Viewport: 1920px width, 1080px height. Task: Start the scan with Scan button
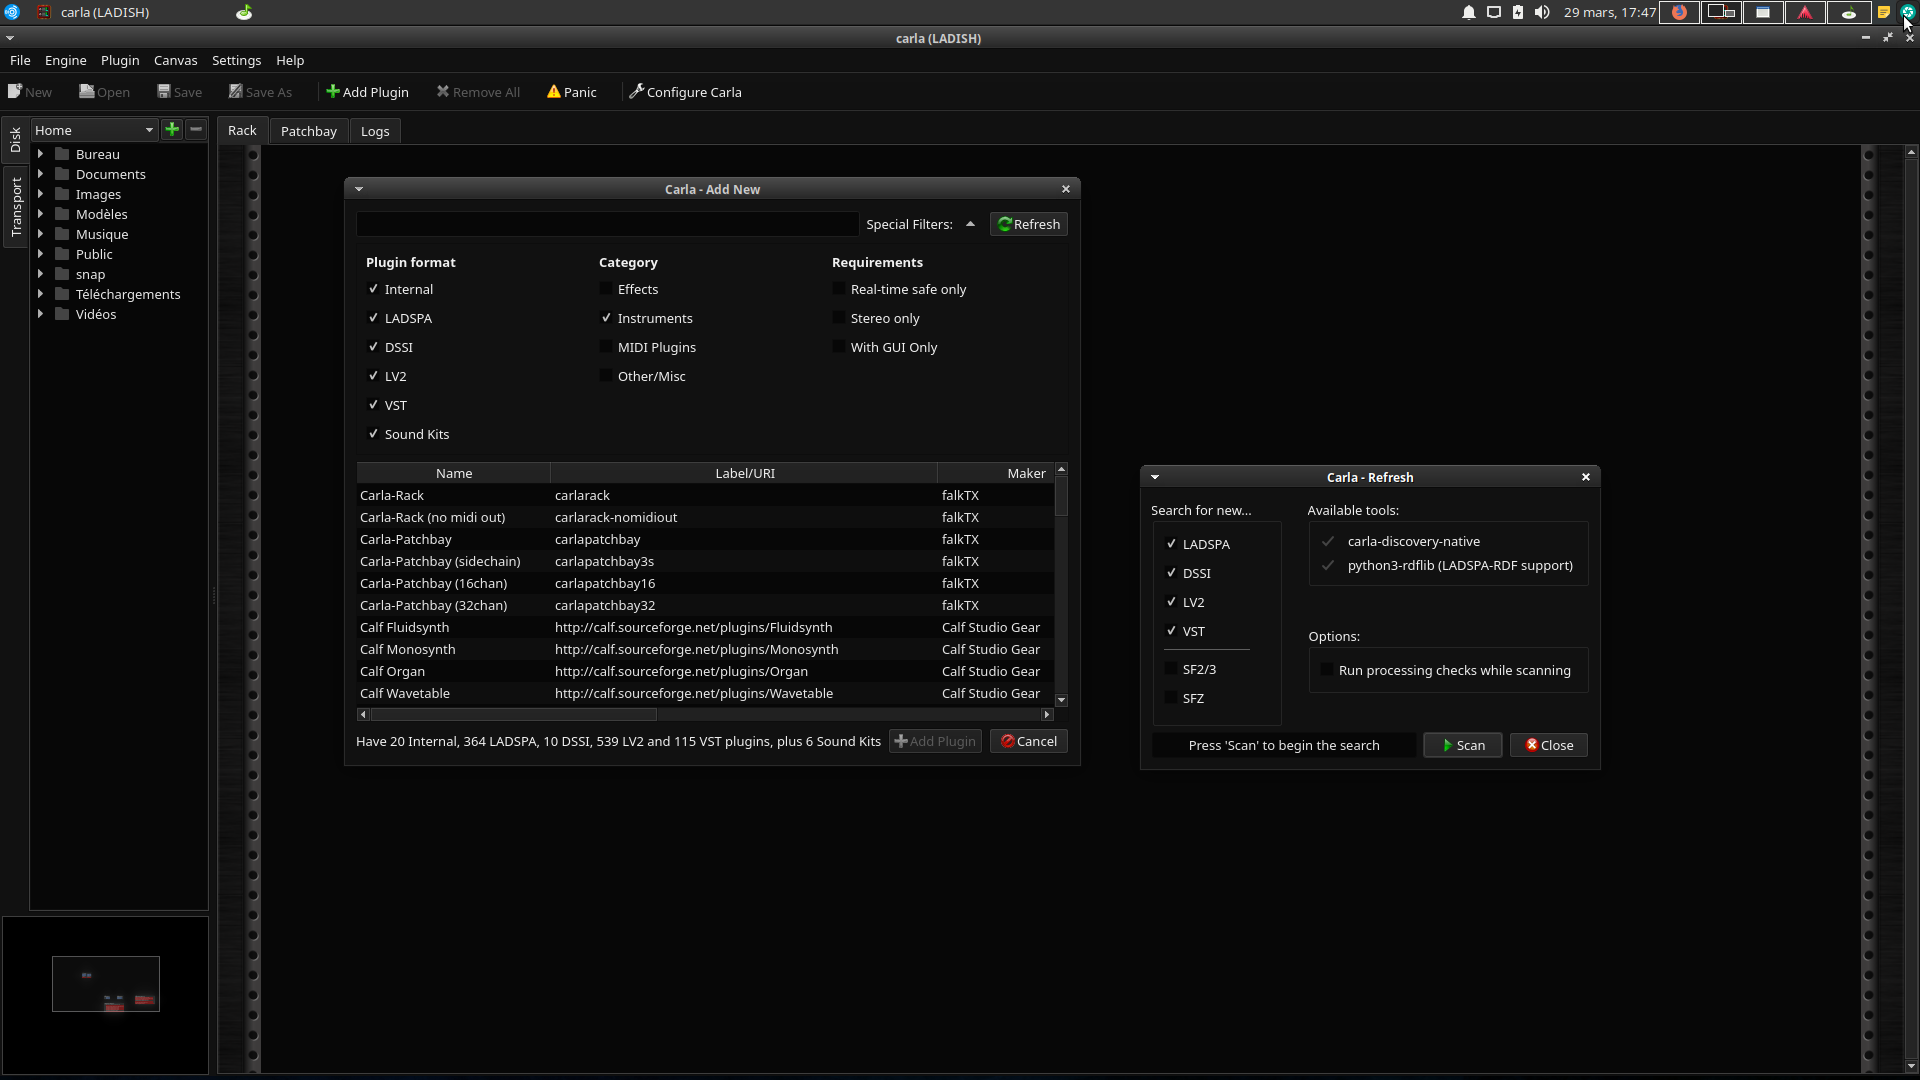click(1462, 745)
